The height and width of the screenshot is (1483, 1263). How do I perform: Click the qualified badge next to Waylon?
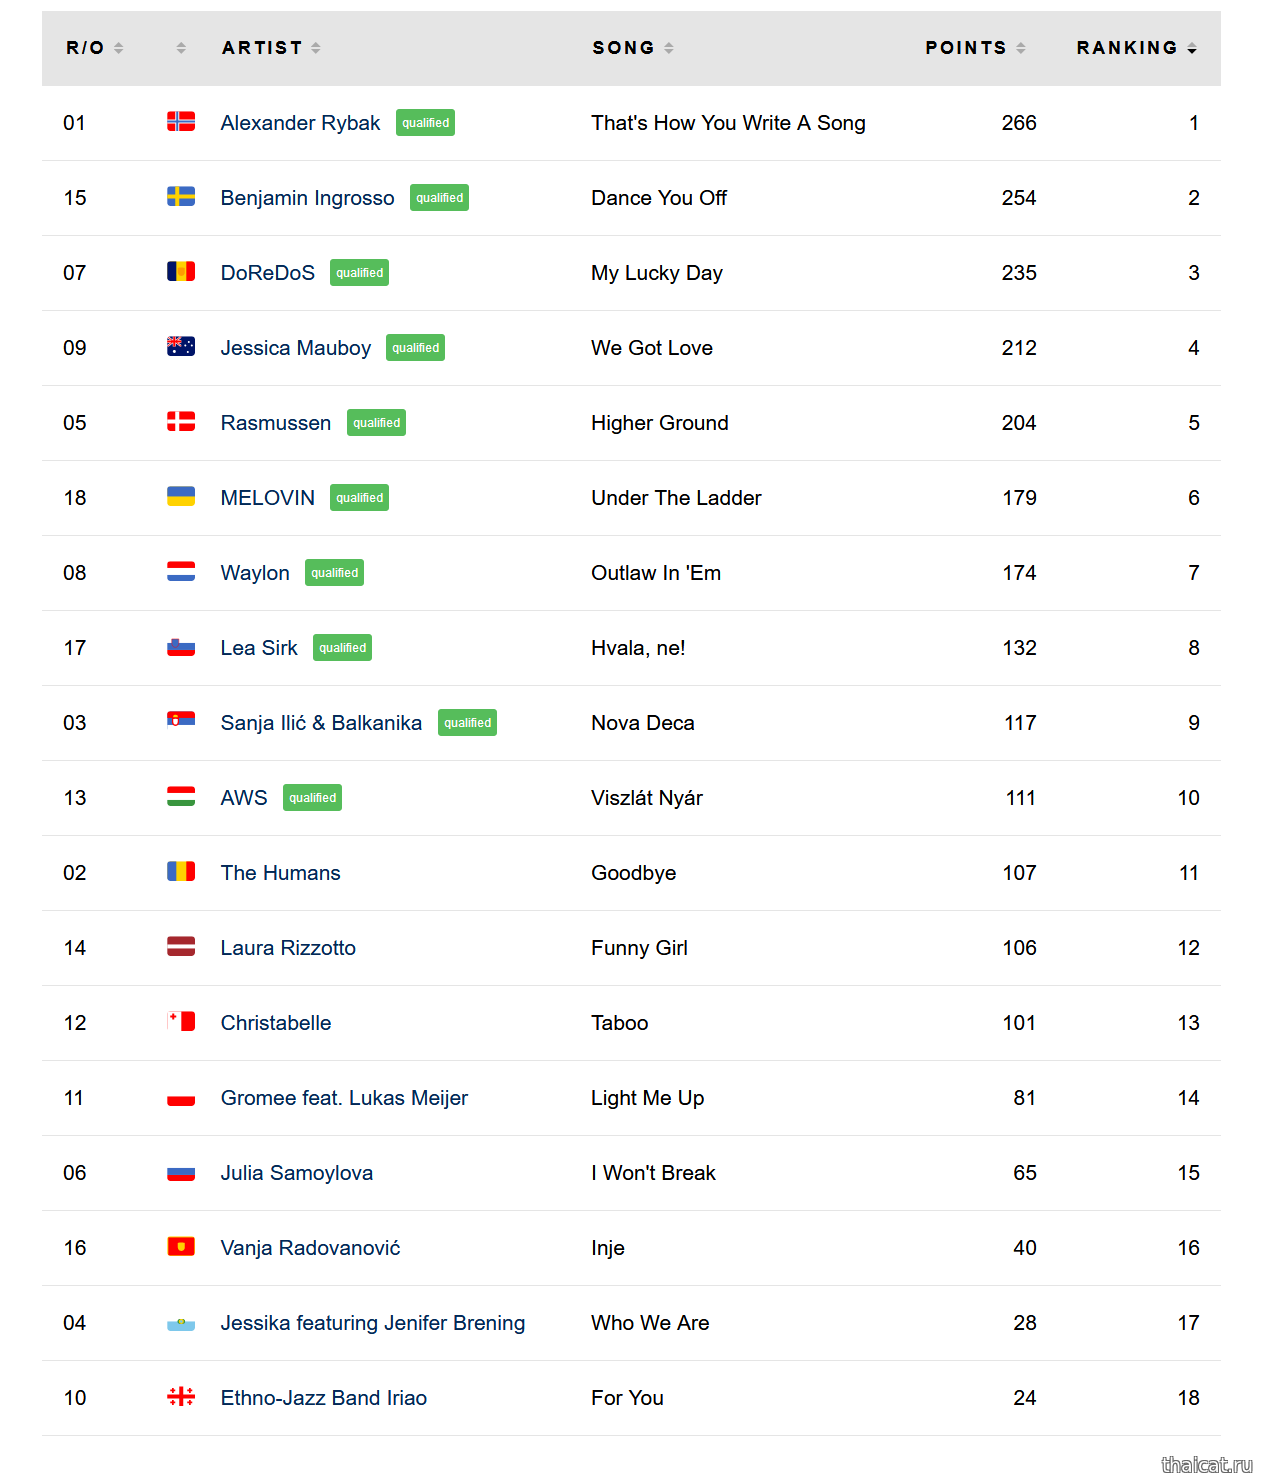point(334,573)
